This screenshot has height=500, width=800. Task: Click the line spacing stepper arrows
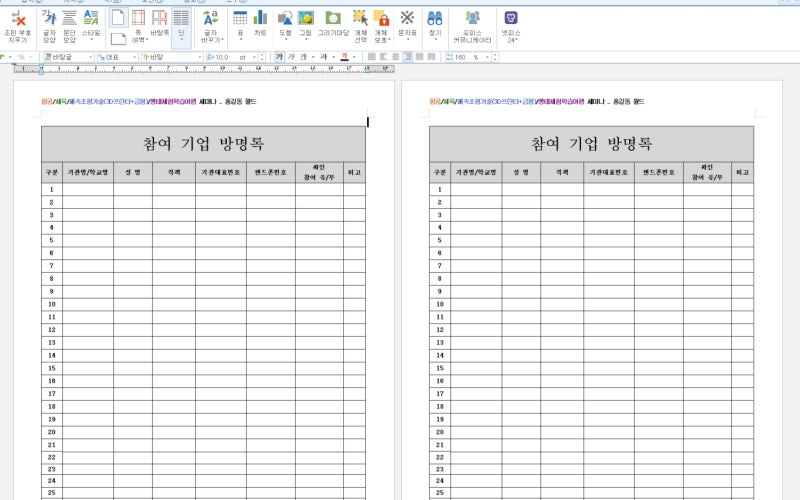[x=495, y=57]
